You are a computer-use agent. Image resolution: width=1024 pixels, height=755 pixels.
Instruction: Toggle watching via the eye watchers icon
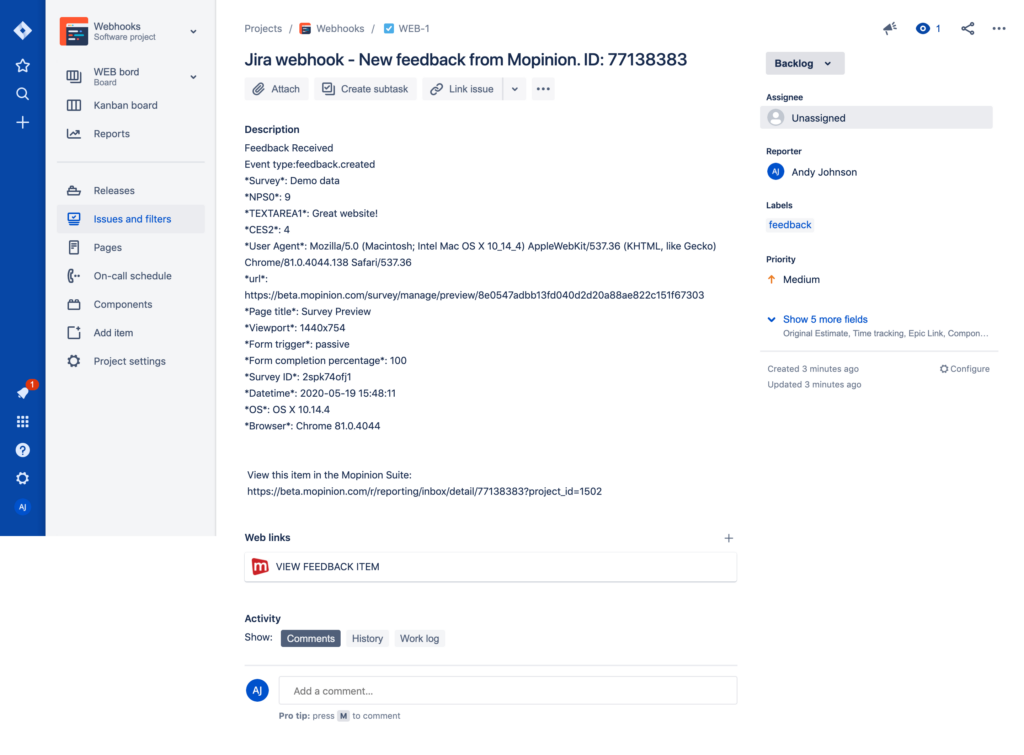922,28
